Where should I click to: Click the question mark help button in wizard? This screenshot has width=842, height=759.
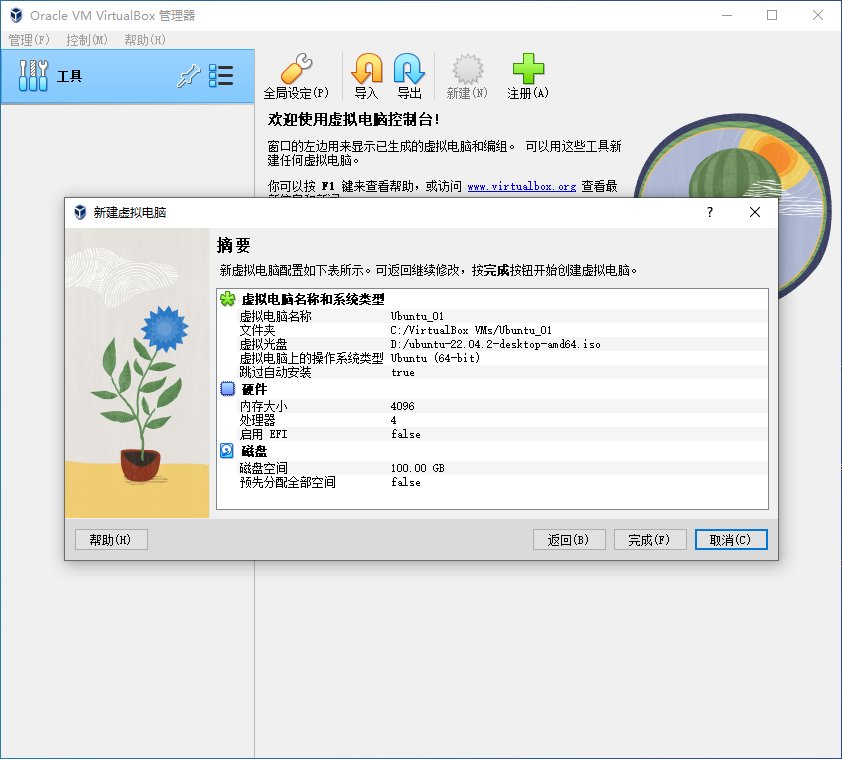710,212
